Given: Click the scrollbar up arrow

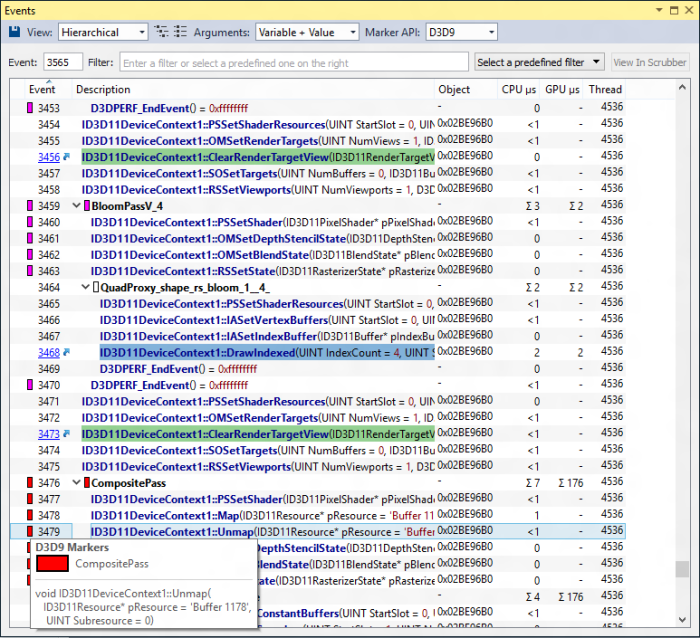Looking at the screenshot, I should (682, 88).
